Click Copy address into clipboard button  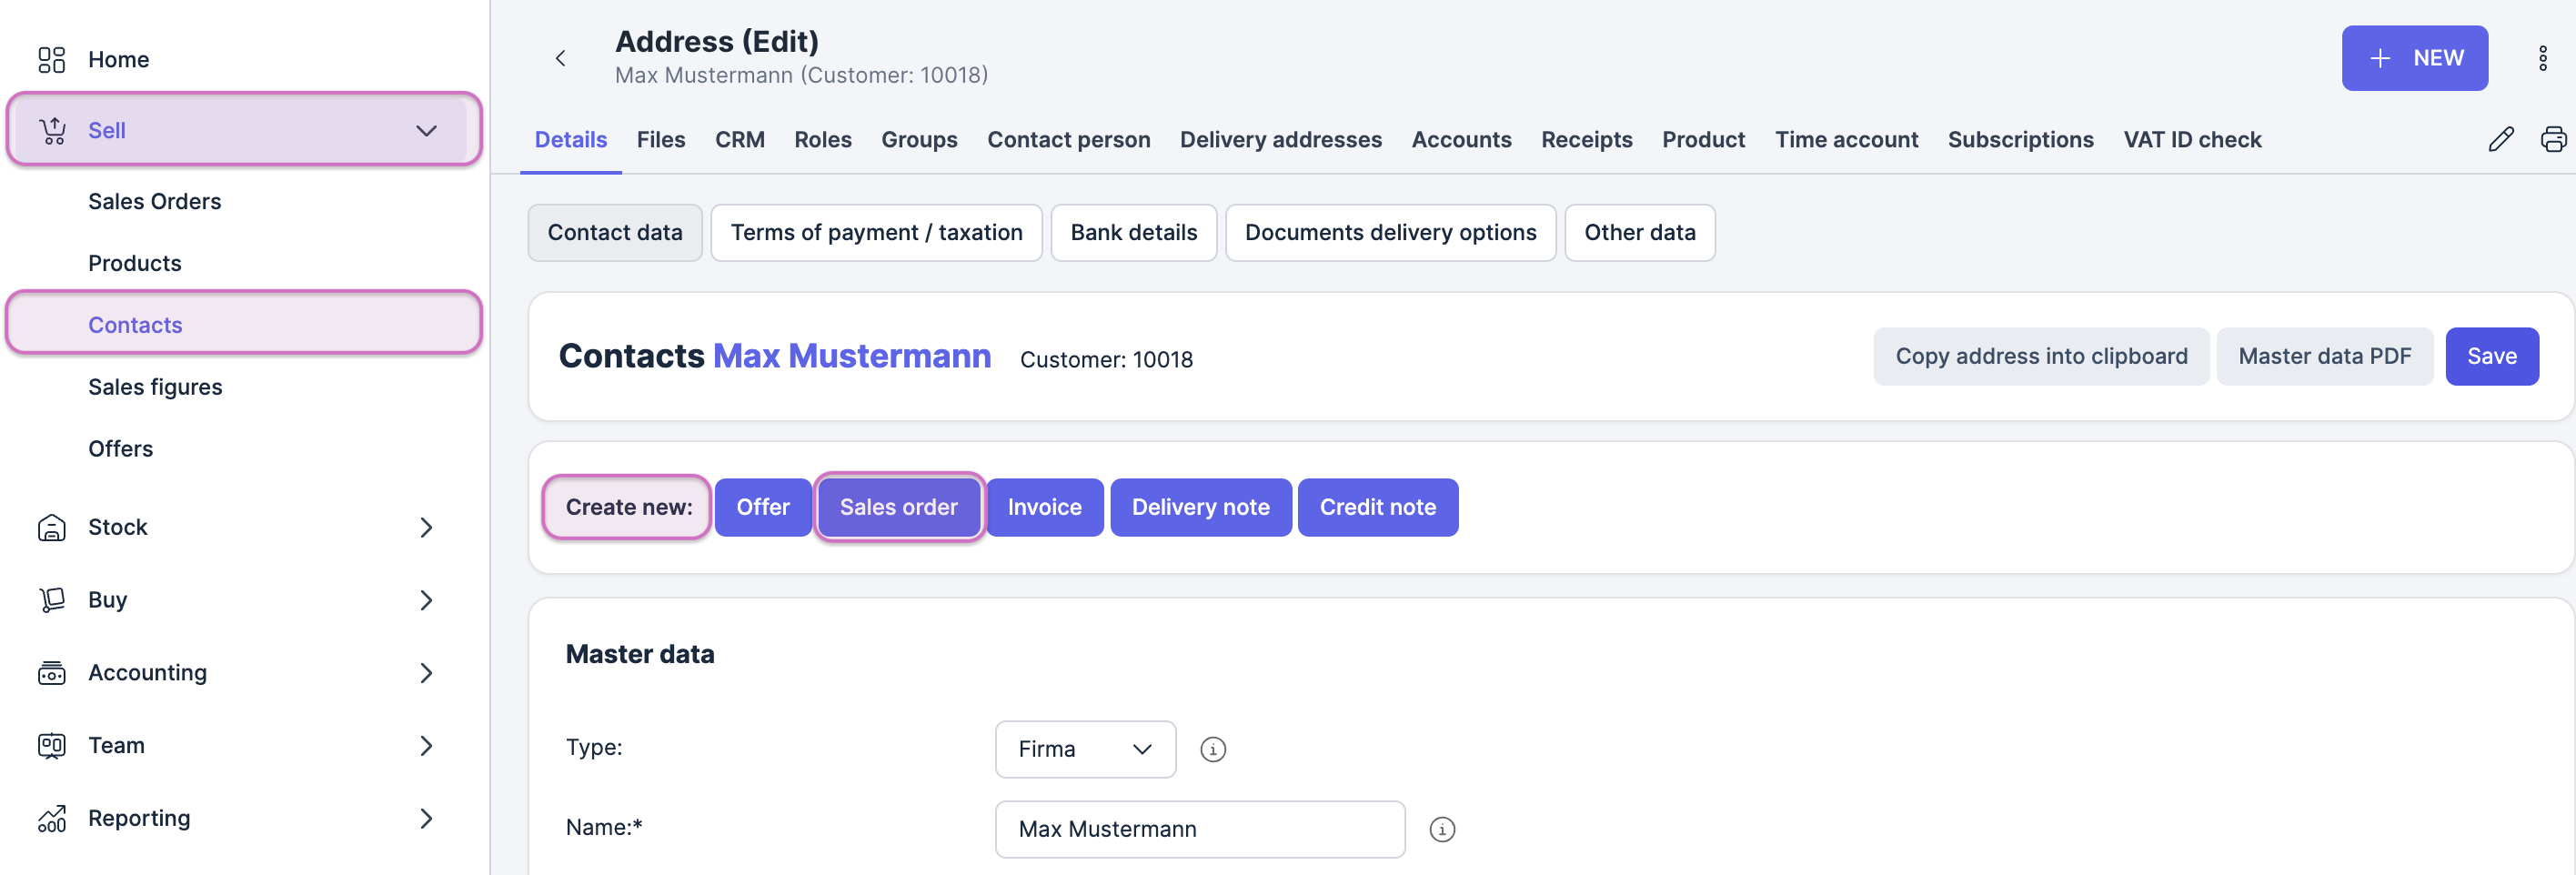[x=2040, y=356]
